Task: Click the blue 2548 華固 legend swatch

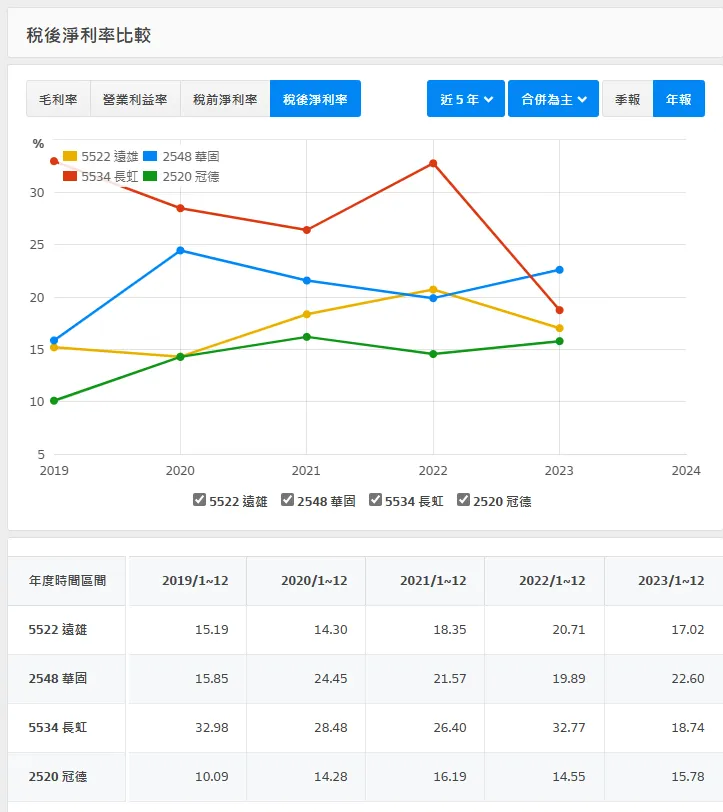Action: [x=150, y=156]
